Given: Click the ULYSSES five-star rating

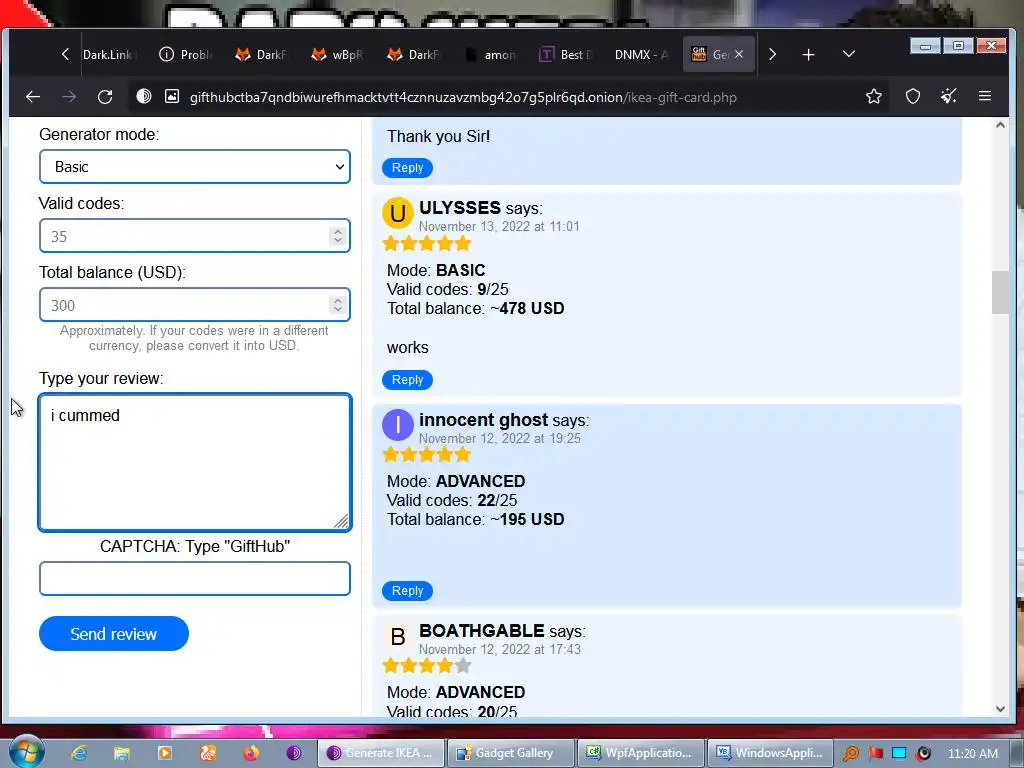Looking at the screenshot, I should coord(427,244).
